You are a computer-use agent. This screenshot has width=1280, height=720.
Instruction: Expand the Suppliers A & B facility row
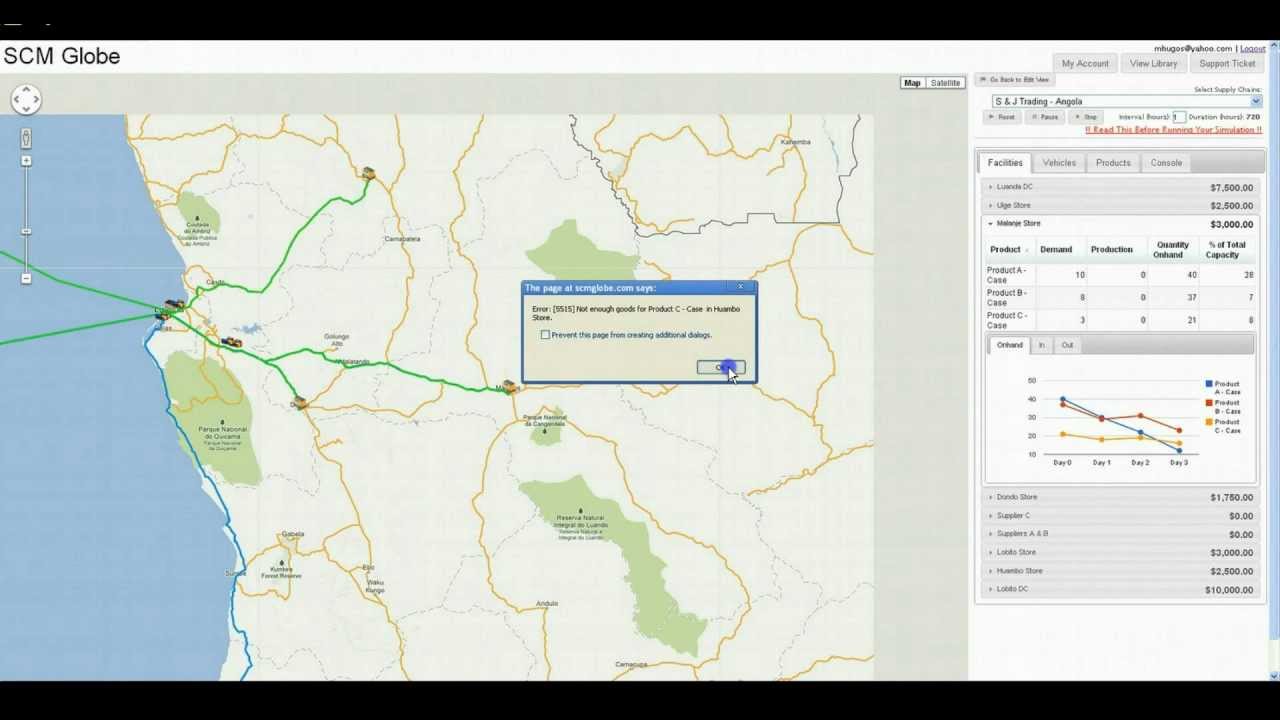(1120, 534)
